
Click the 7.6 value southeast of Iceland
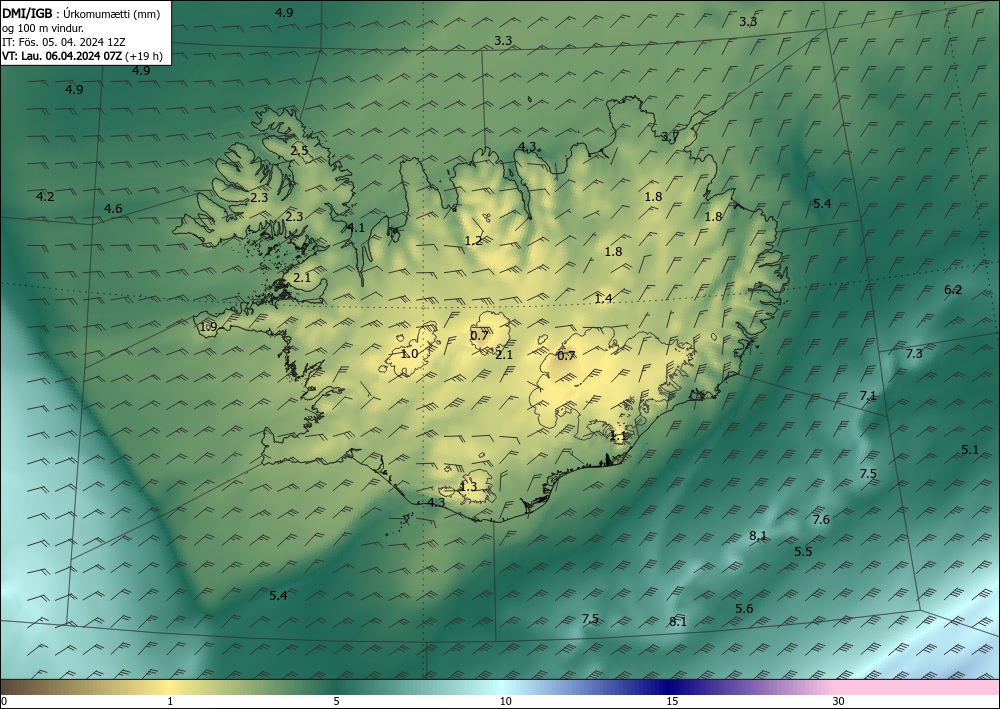point(821,520)
